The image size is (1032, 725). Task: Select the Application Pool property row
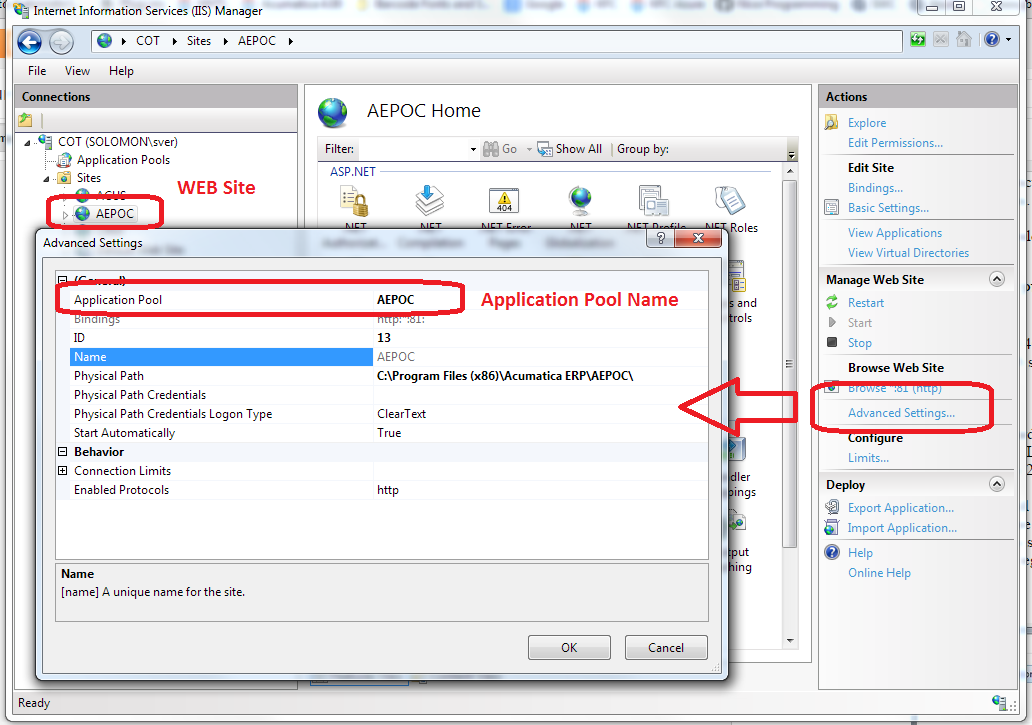pyautogui.click(x=388, y=300)
